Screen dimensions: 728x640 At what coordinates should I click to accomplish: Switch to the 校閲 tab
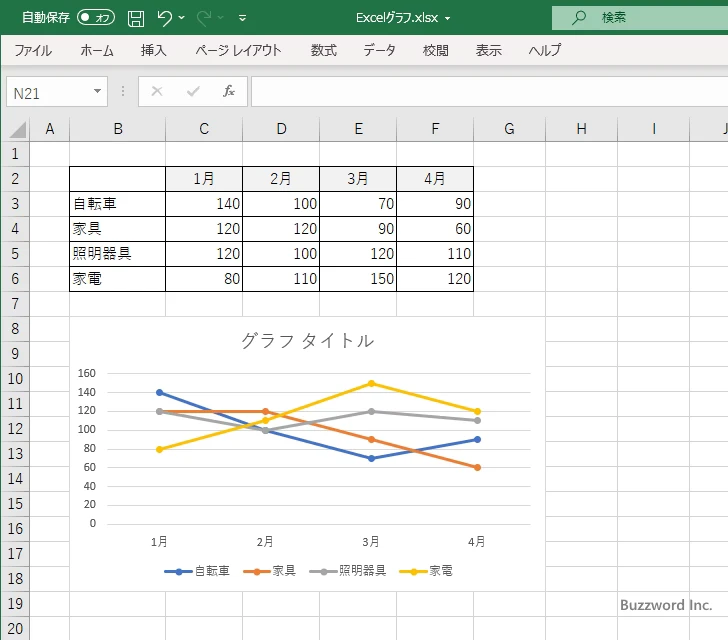pos(436,50)
